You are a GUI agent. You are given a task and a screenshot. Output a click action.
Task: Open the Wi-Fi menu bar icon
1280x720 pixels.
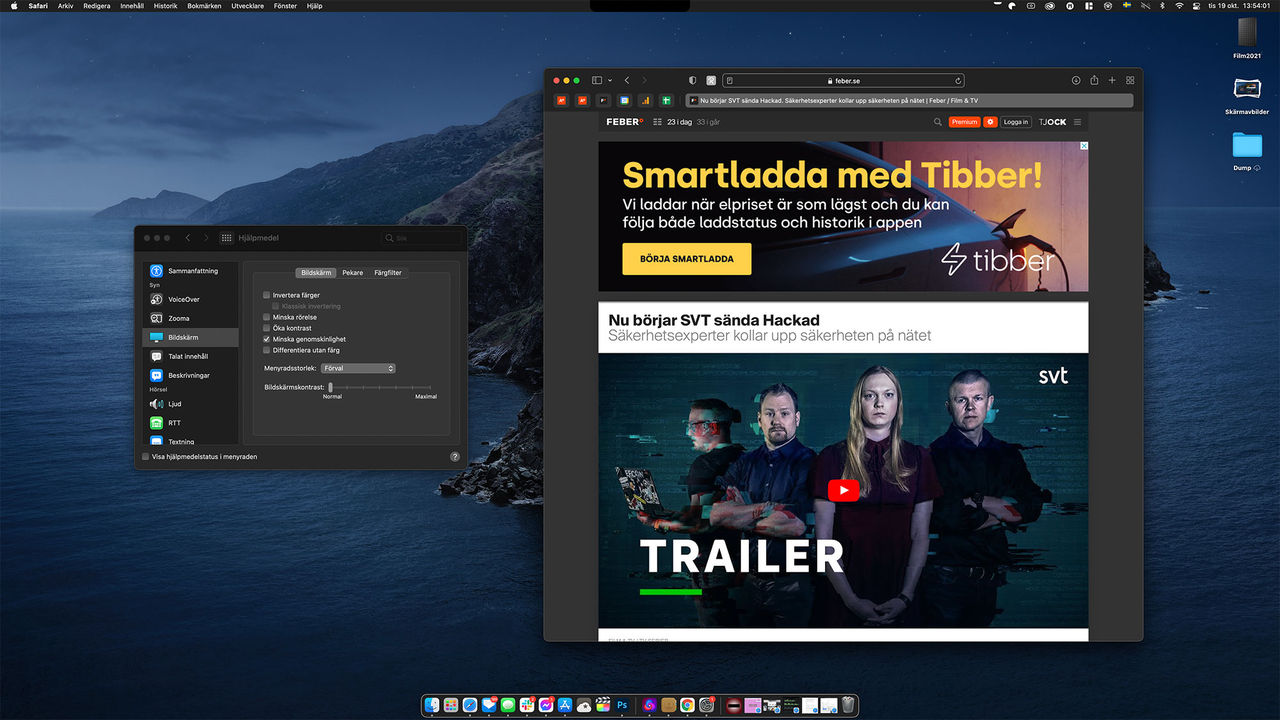[x=1179, y=6]
